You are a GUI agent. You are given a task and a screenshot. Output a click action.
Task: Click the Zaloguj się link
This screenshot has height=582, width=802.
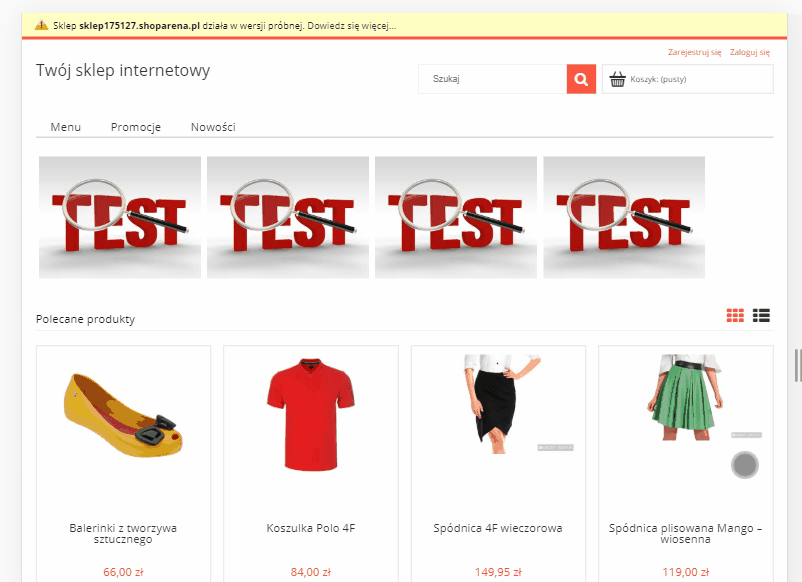click(x=749, y=52)
